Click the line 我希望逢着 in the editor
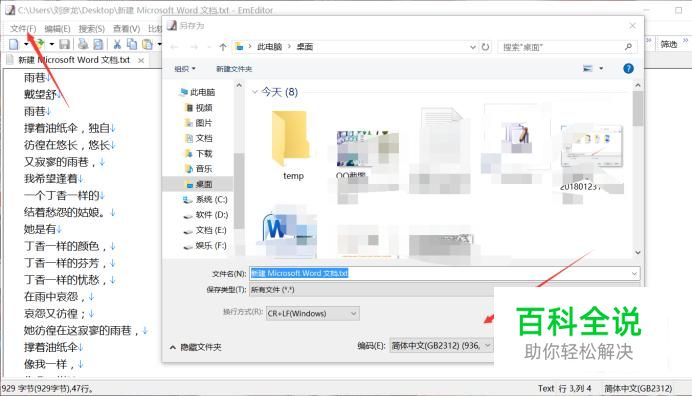Screen dimensions: 692x396 (51, 179)
